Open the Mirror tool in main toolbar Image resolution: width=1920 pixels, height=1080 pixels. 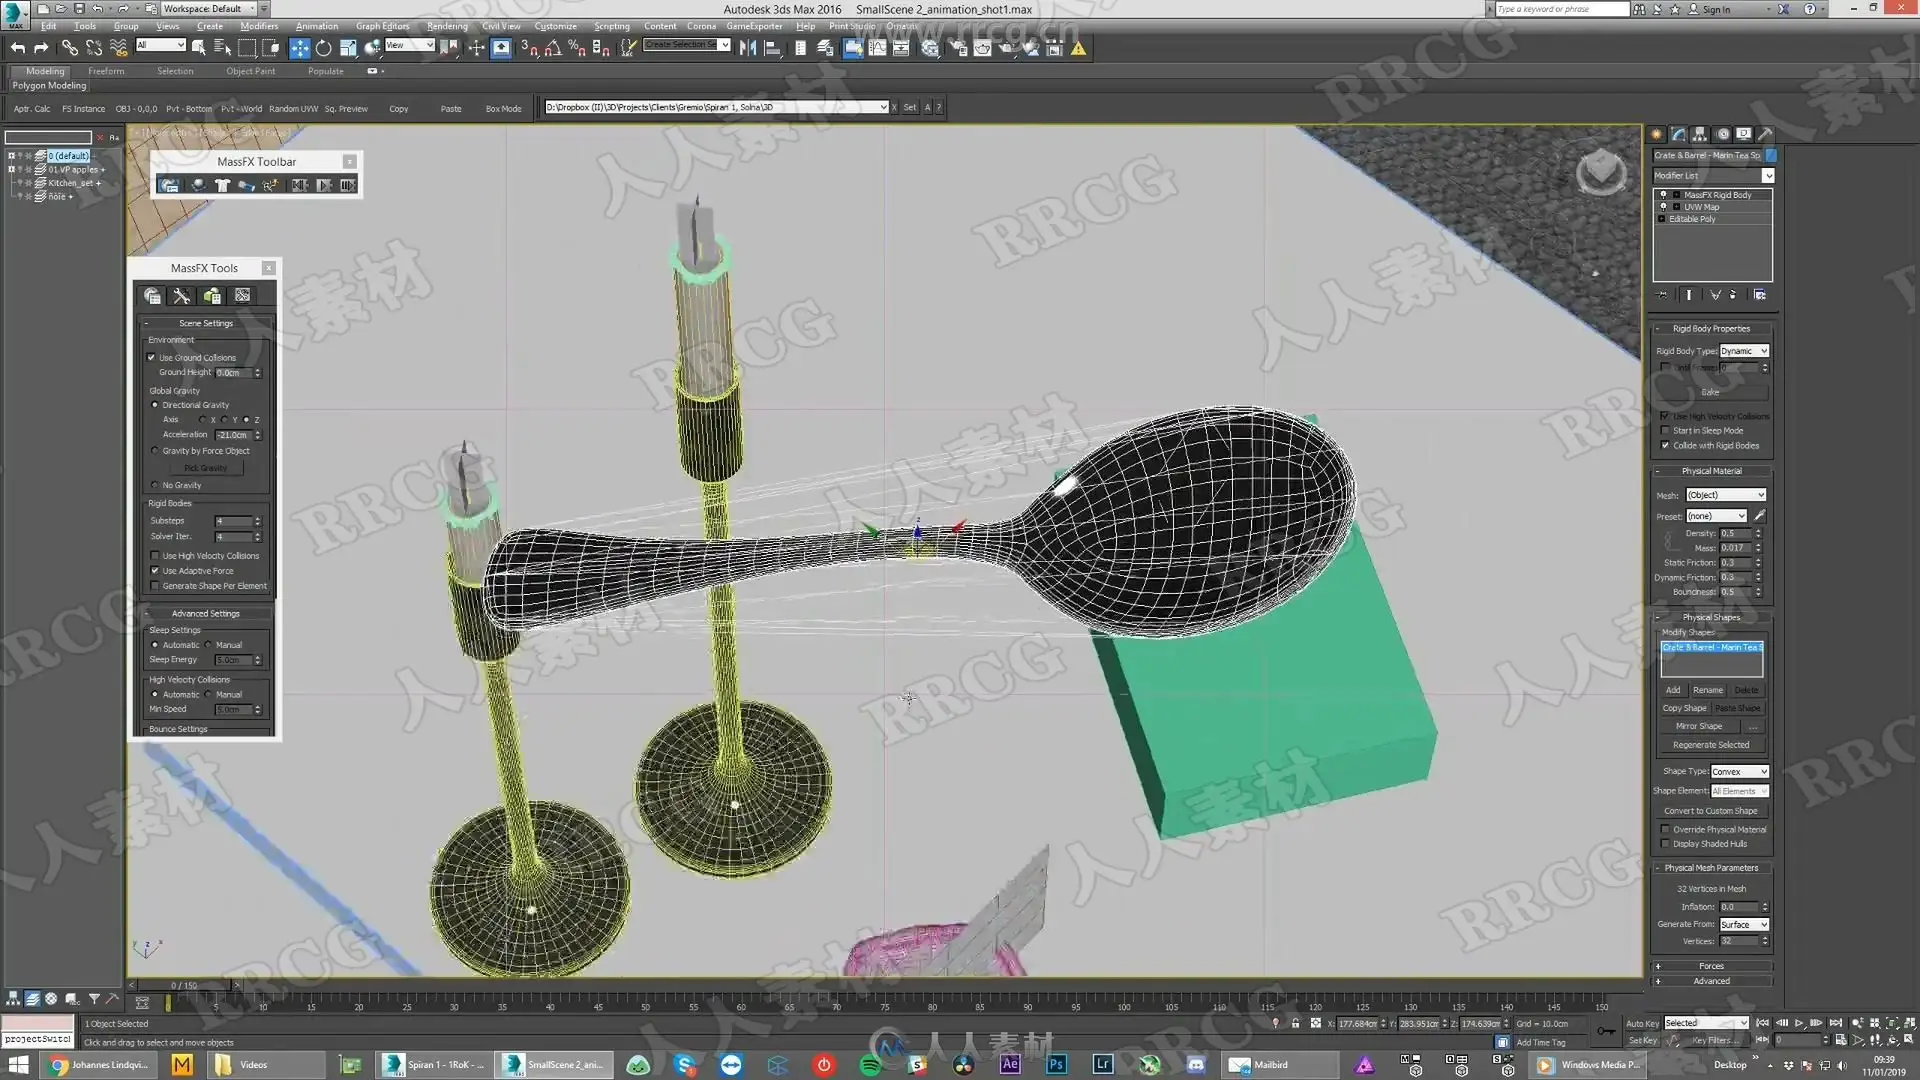coord(747,48)
